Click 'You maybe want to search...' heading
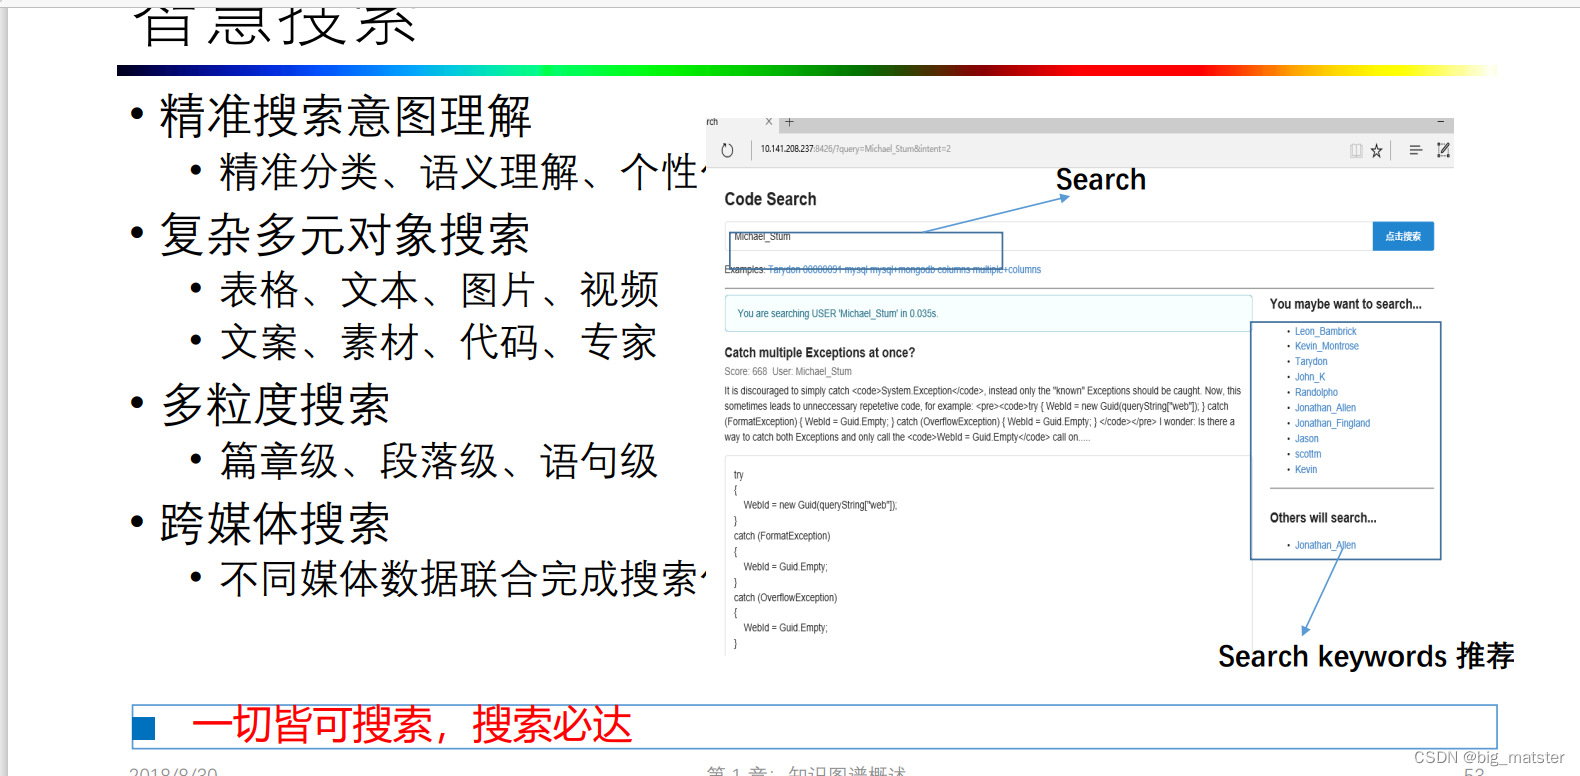The height and width of the screenshot is (776, 1580). [x=1345, y=304]
